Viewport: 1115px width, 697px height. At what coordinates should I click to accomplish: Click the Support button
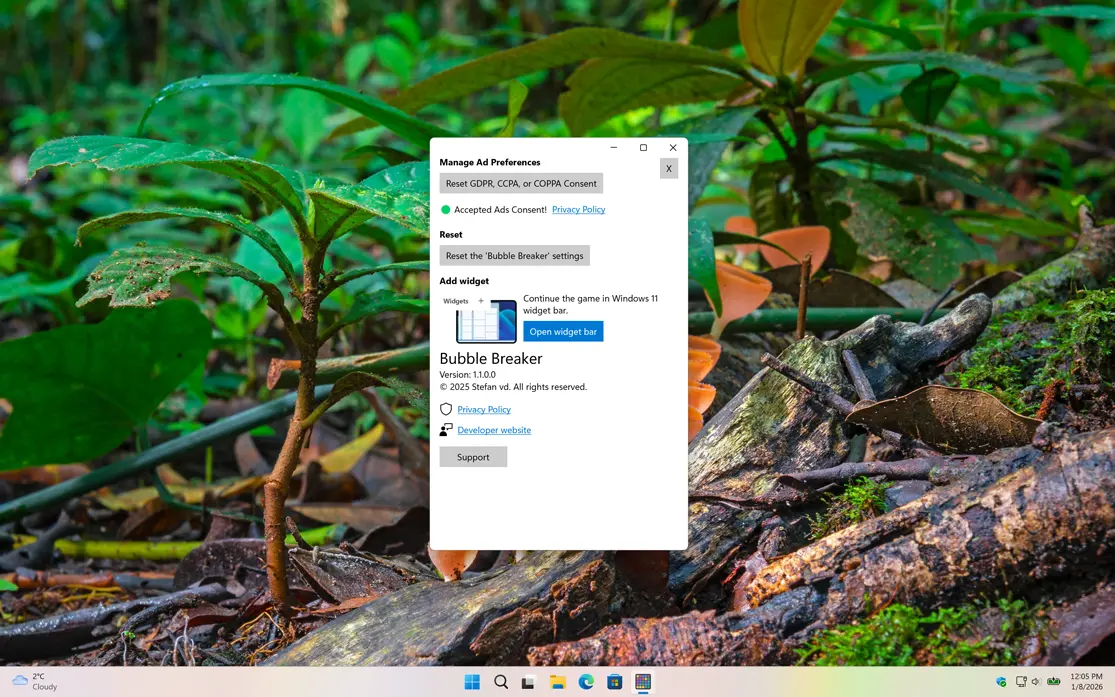[473, 457]
